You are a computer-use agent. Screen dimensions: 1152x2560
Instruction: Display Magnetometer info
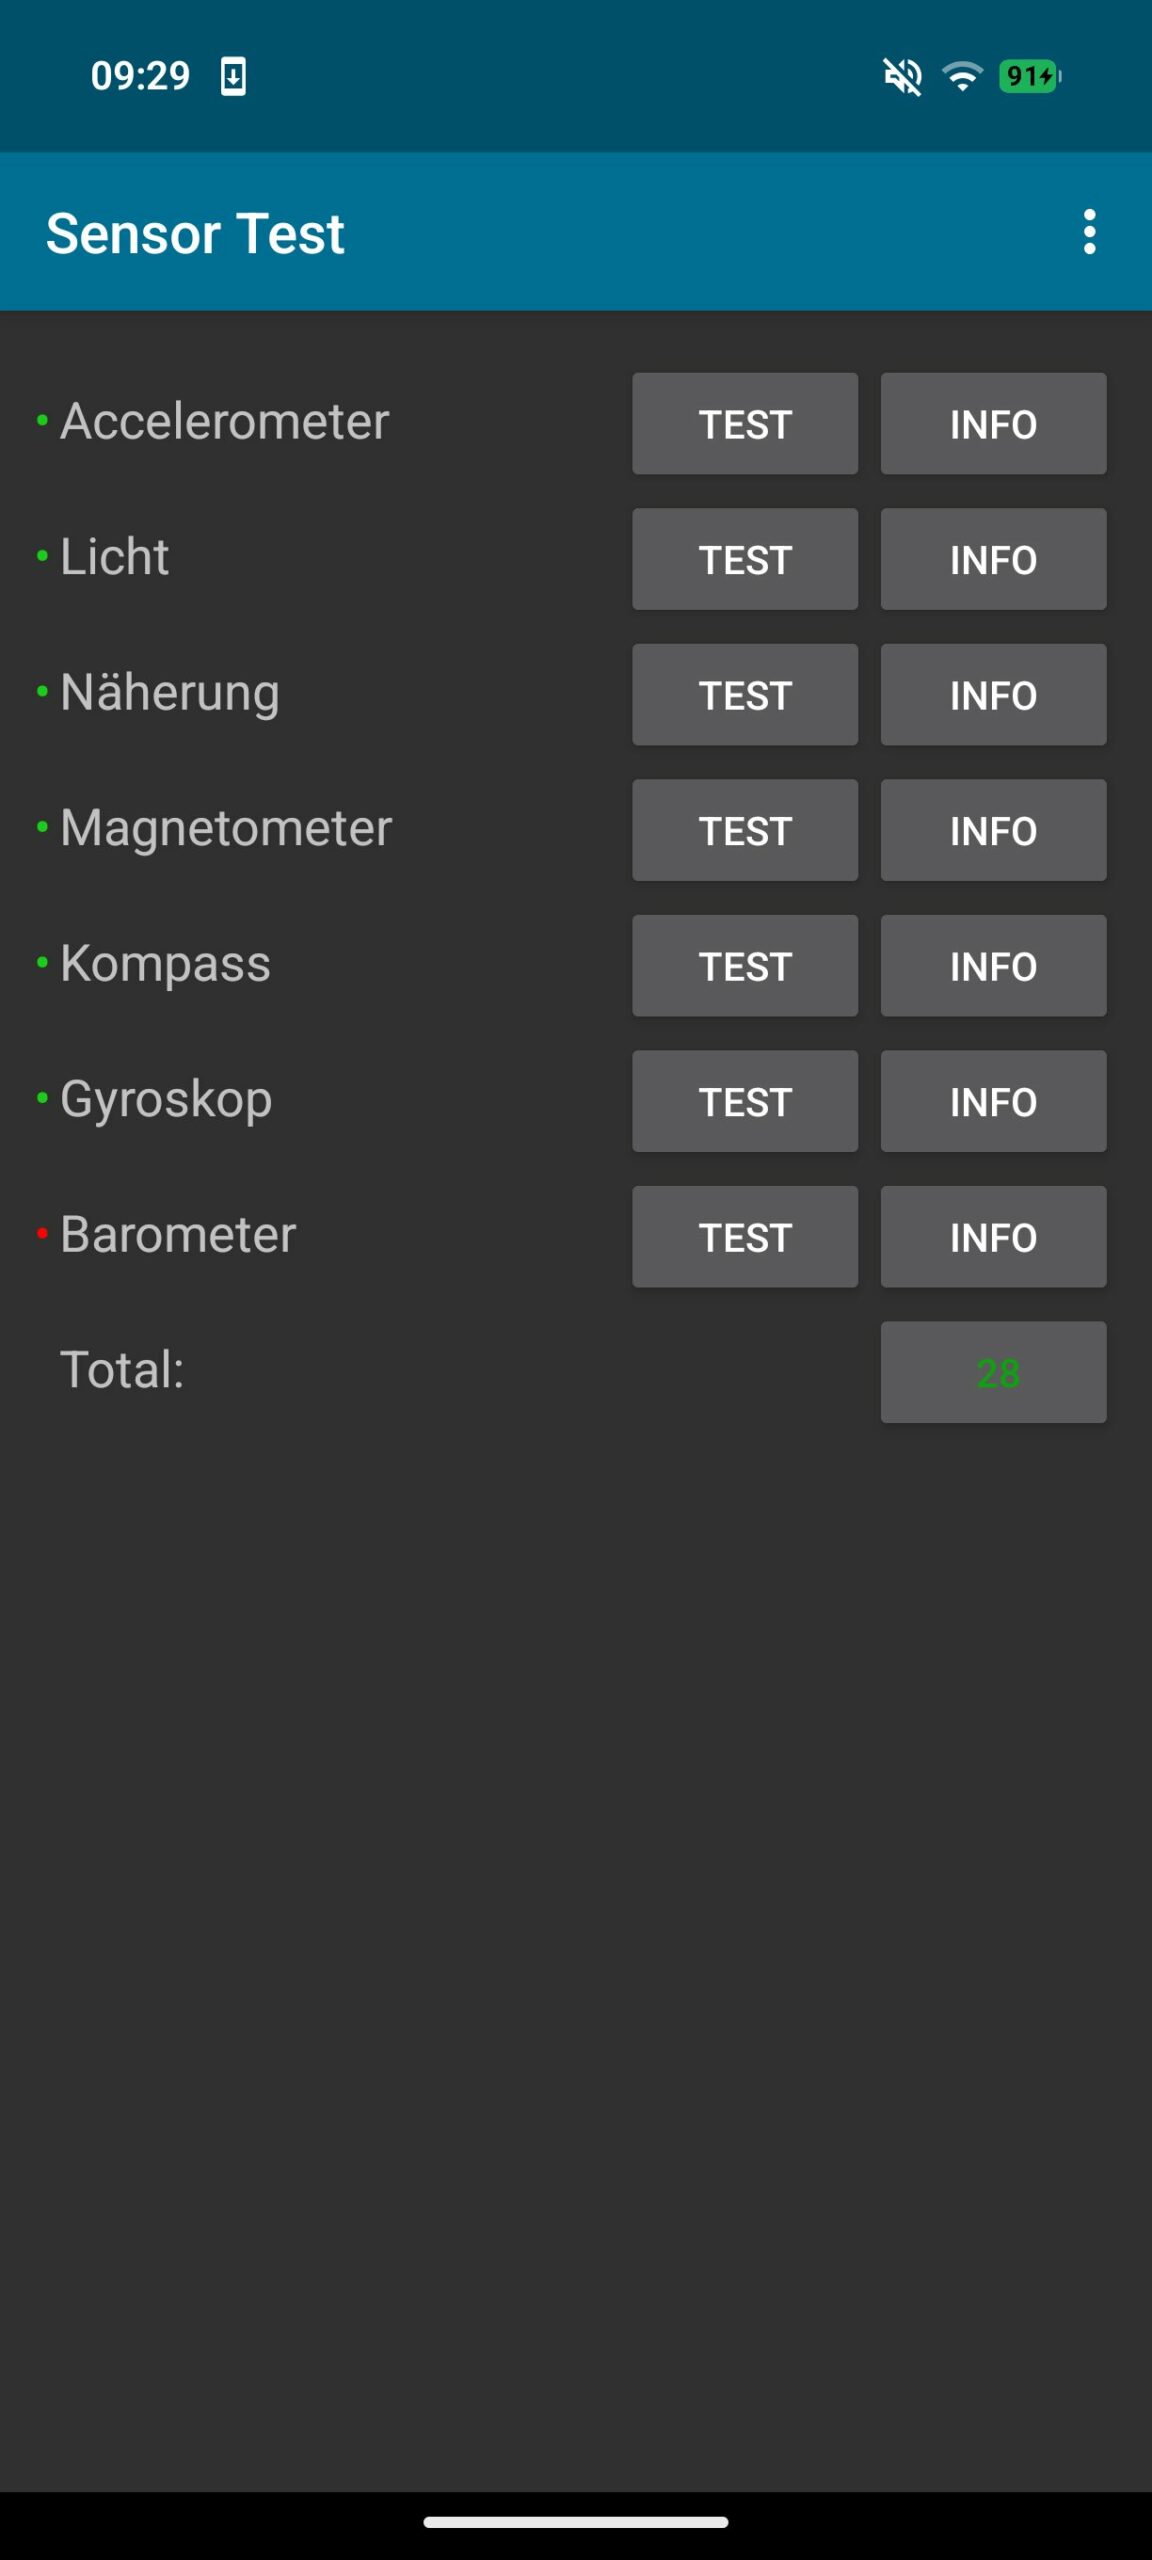click(993, 830)
